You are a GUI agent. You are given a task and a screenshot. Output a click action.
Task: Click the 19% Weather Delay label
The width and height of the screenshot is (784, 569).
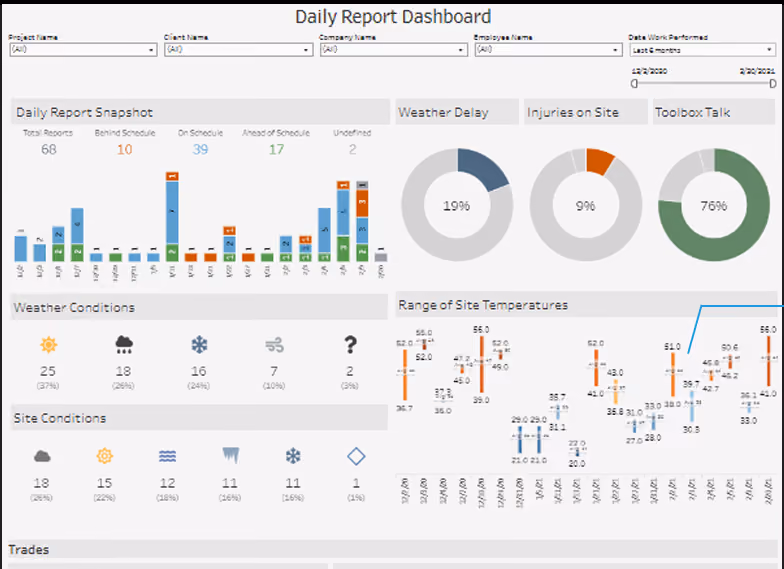456,206
